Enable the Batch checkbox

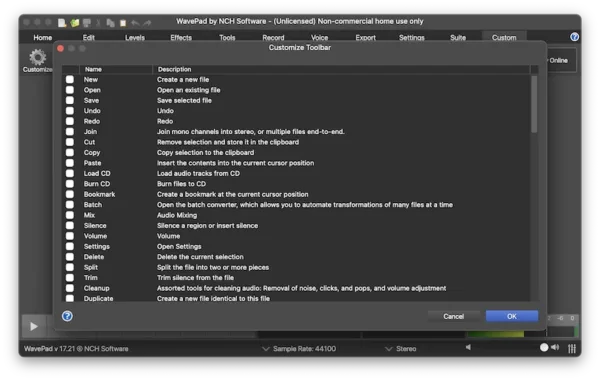tap(70, 205)
